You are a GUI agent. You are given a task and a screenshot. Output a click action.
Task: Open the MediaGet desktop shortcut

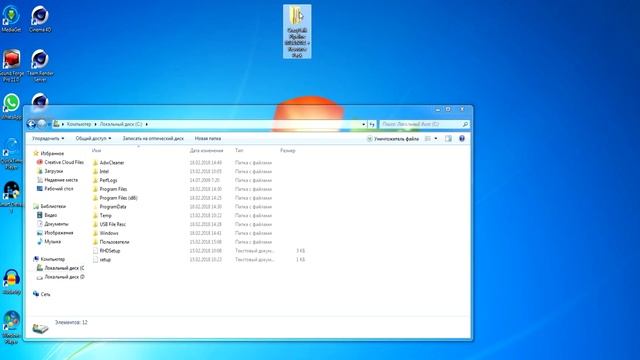pyautogui.click(x=11, y=19)
